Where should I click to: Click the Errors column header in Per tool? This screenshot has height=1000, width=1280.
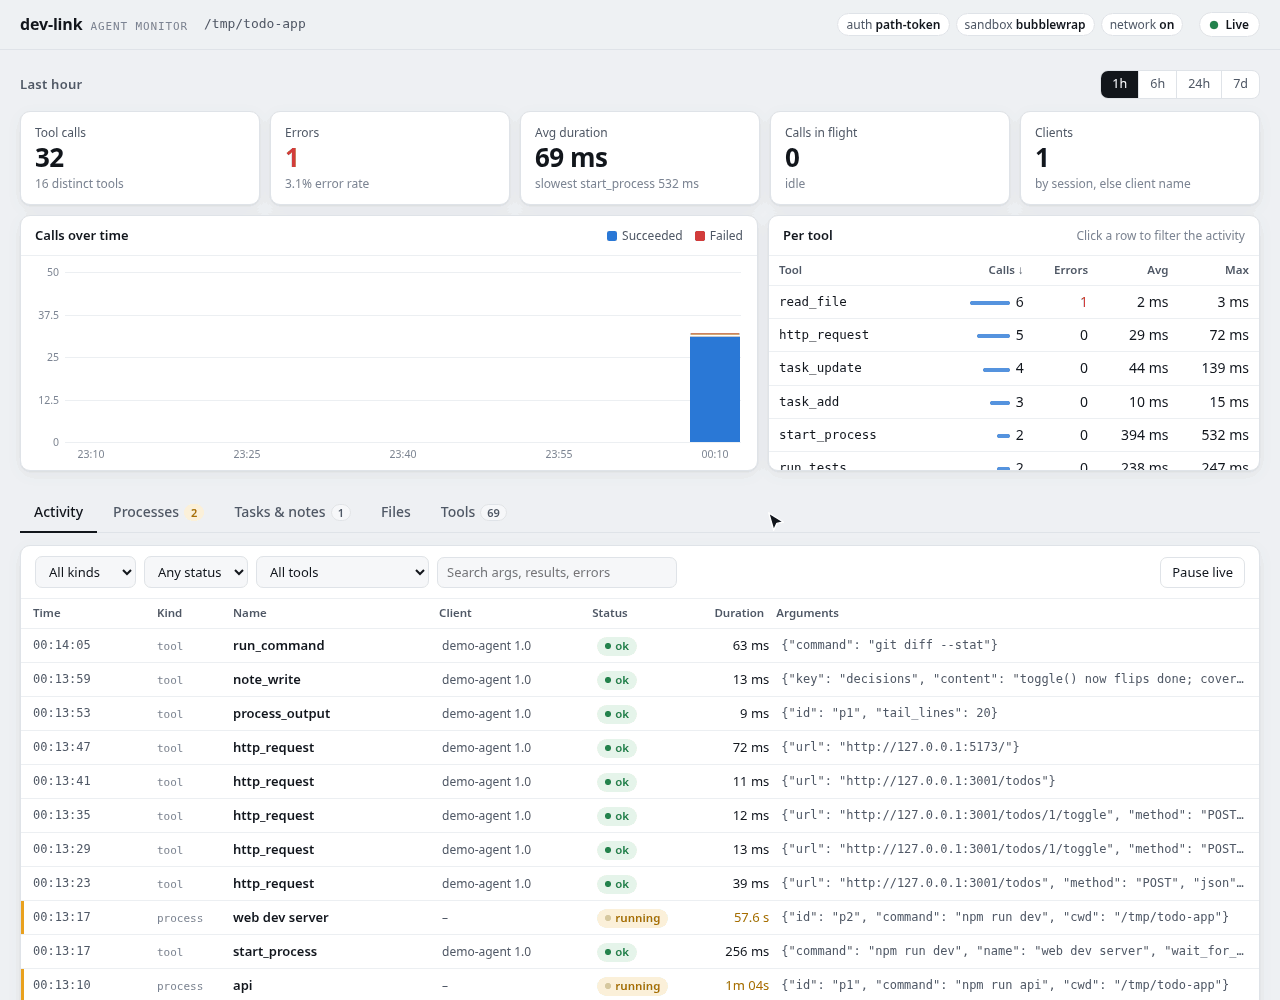pyautogui.click(x=1070, y=270)
